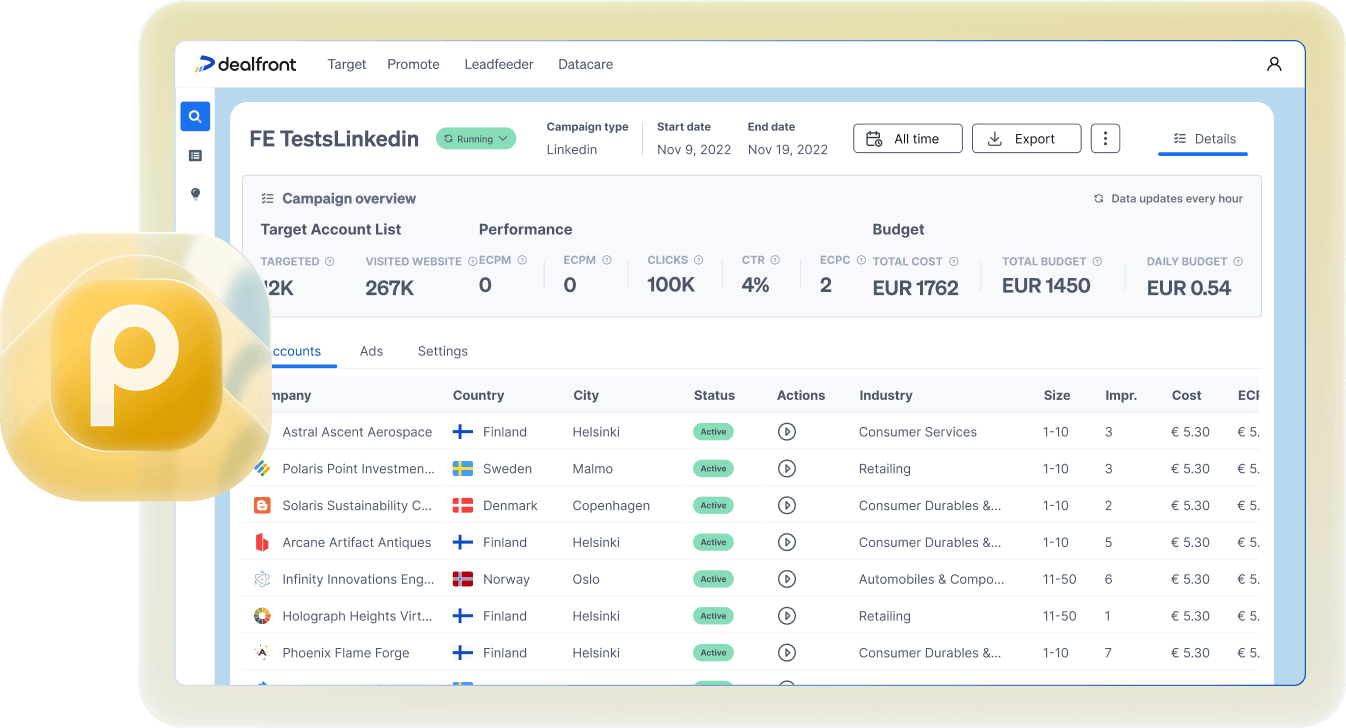Viewport: 1346px width, 728px height.
Task: Play action for Arcane Artifact Antiques
Action: point(787,542)
